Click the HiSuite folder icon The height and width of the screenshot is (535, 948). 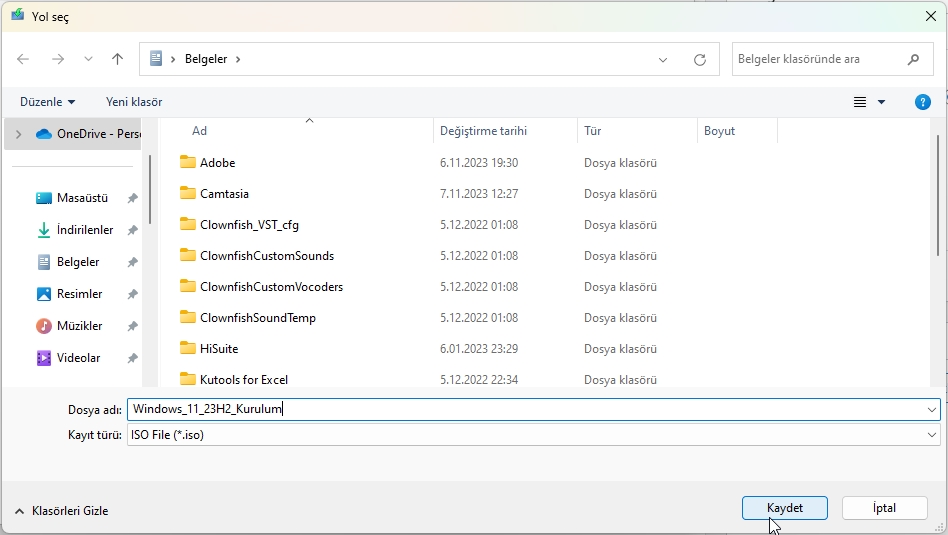(188, 348)
